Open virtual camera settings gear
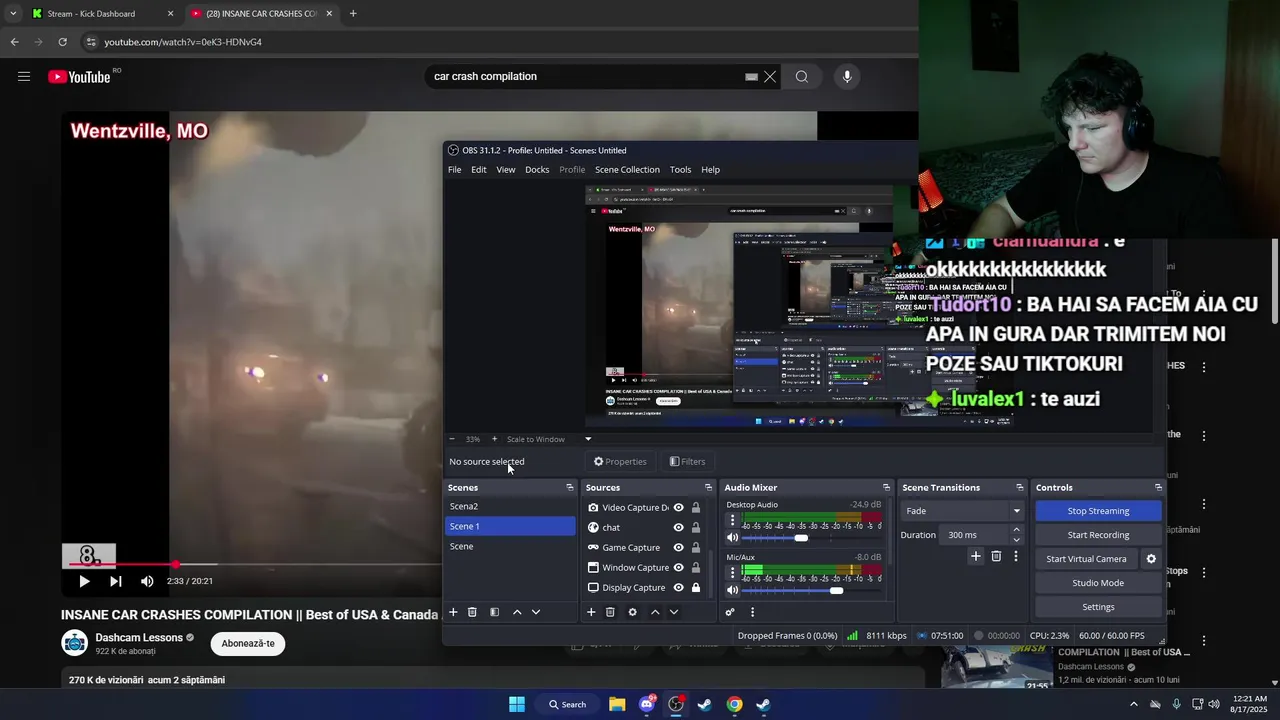Screen dimensions: 1280x720 coord(1151,559)
